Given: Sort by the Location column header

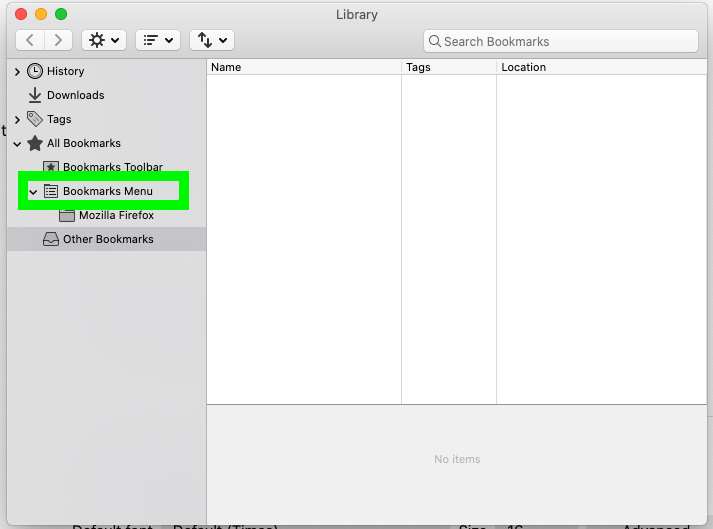Looking at the screenshot, I should [602, 67].
